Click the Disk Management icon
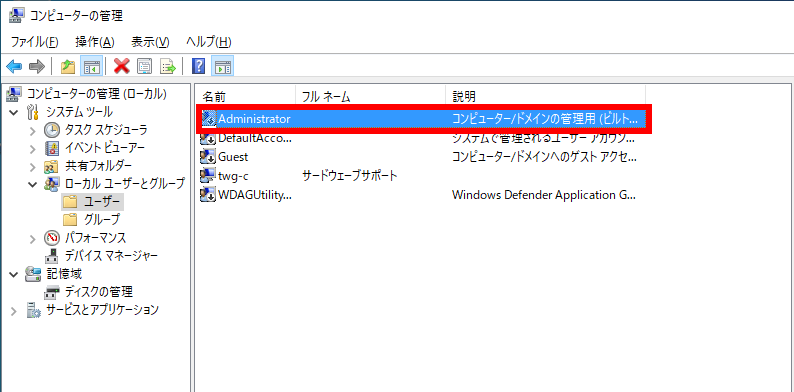Screen dimensions: 794x392 [52, 292]
